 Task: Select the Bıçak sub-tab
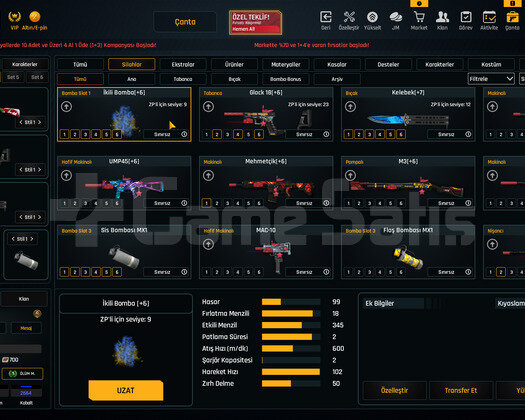coord(234,79)
